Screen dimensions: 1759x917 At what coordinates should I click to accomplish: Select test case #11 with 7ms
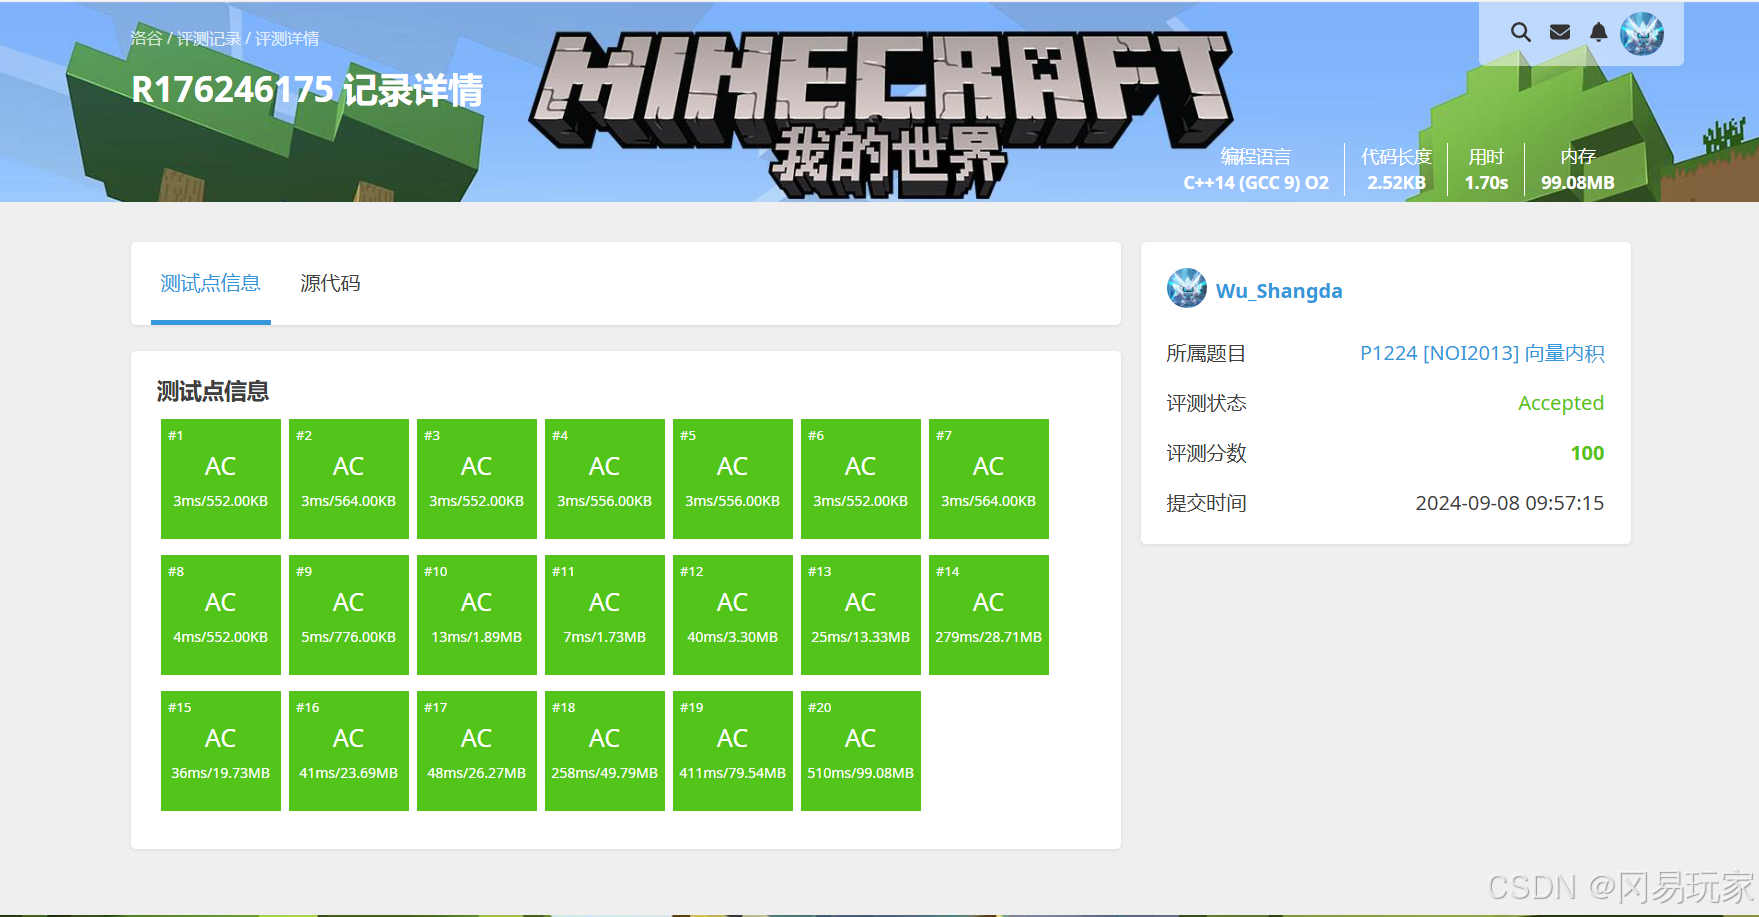click(605, 615)
